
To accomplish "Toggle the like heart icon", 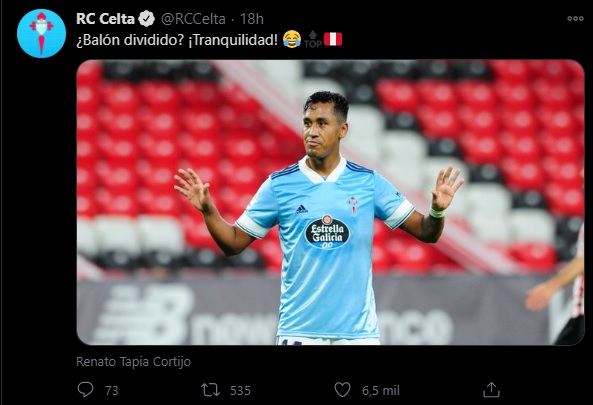I will tap(342, 389).
